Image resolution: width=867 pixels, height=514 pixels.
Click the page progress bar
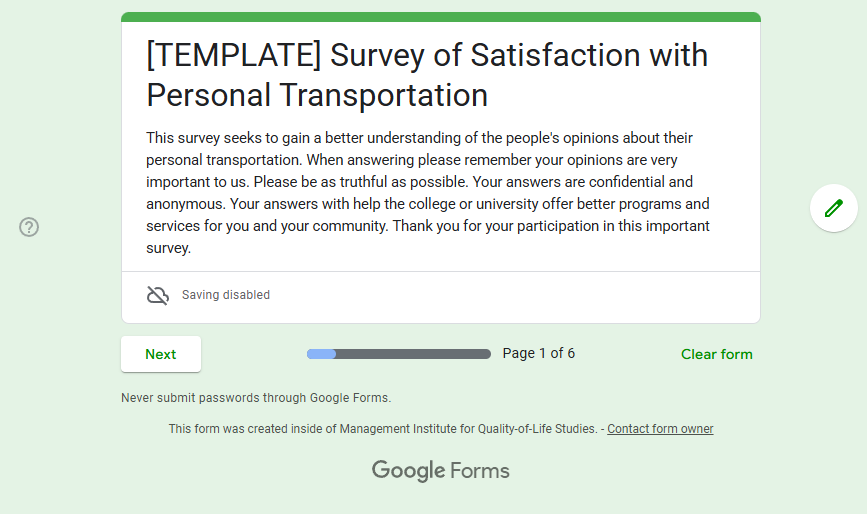[398, 354]
